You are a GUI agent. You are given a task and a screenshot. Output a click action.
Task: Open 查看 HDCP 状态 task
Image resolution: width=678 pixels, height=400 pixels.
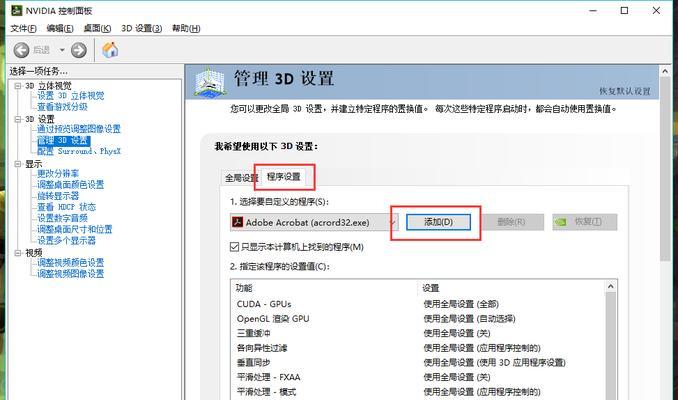[x=66, y=207]
